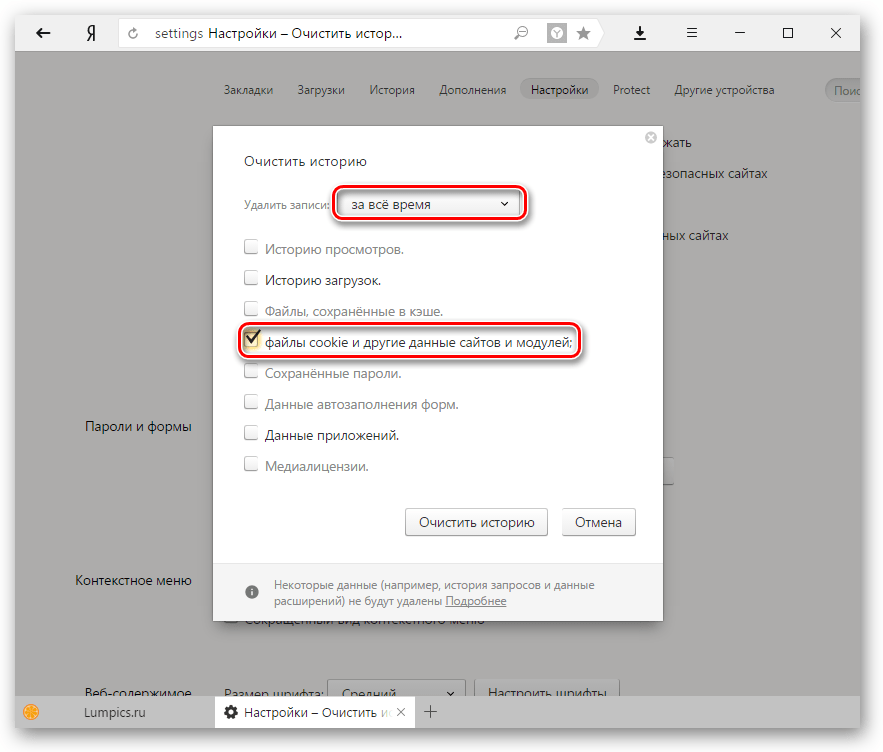Tick the 'Сохранённые пароли' checkbox
Viewport: 883px width, 752px height.
[251, 372]
